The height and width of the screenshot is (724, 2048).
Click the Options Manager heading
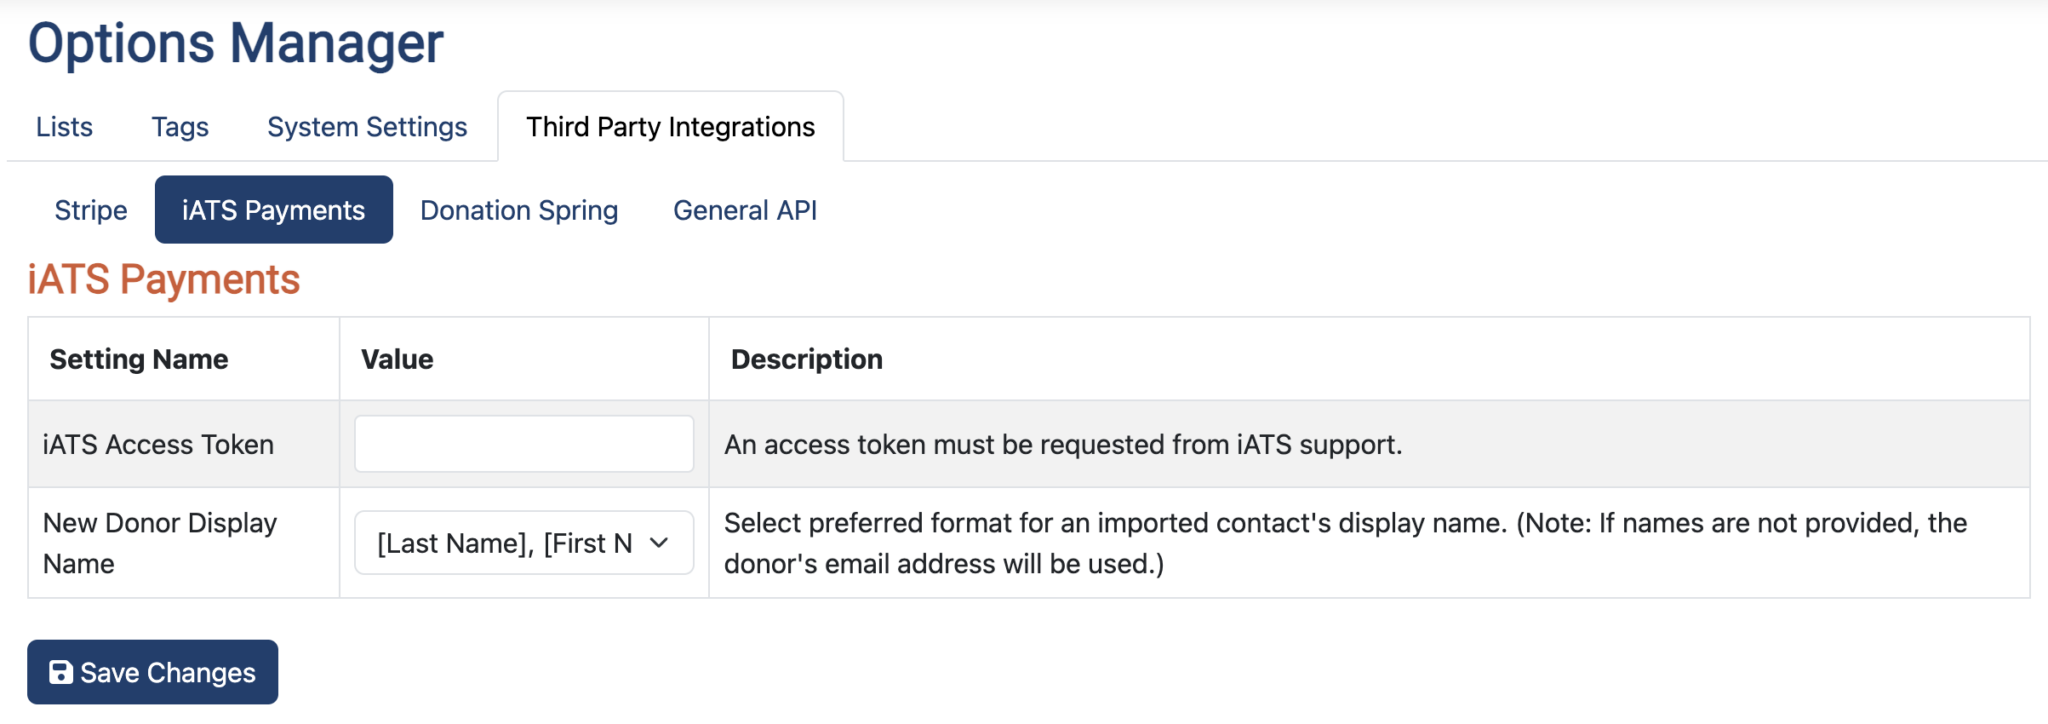click(234, 42)
